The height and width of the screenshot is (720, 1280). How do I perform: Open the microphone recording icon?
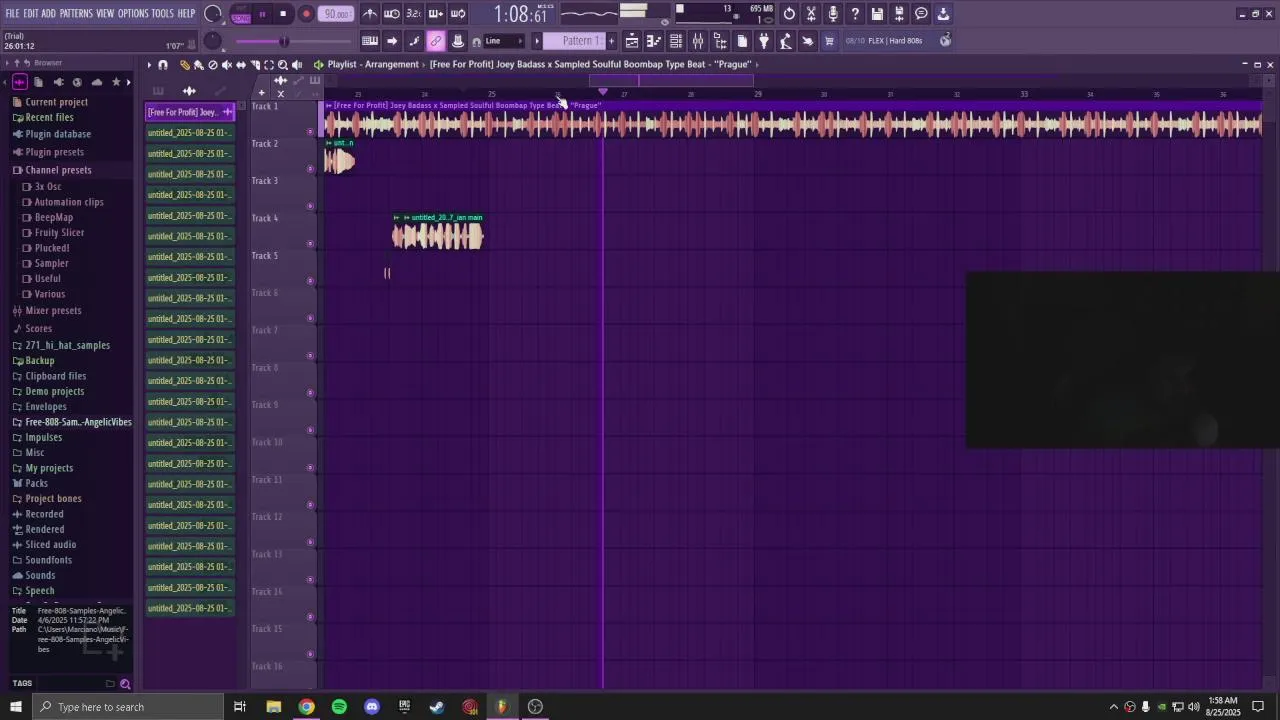[x=833, y=14]
